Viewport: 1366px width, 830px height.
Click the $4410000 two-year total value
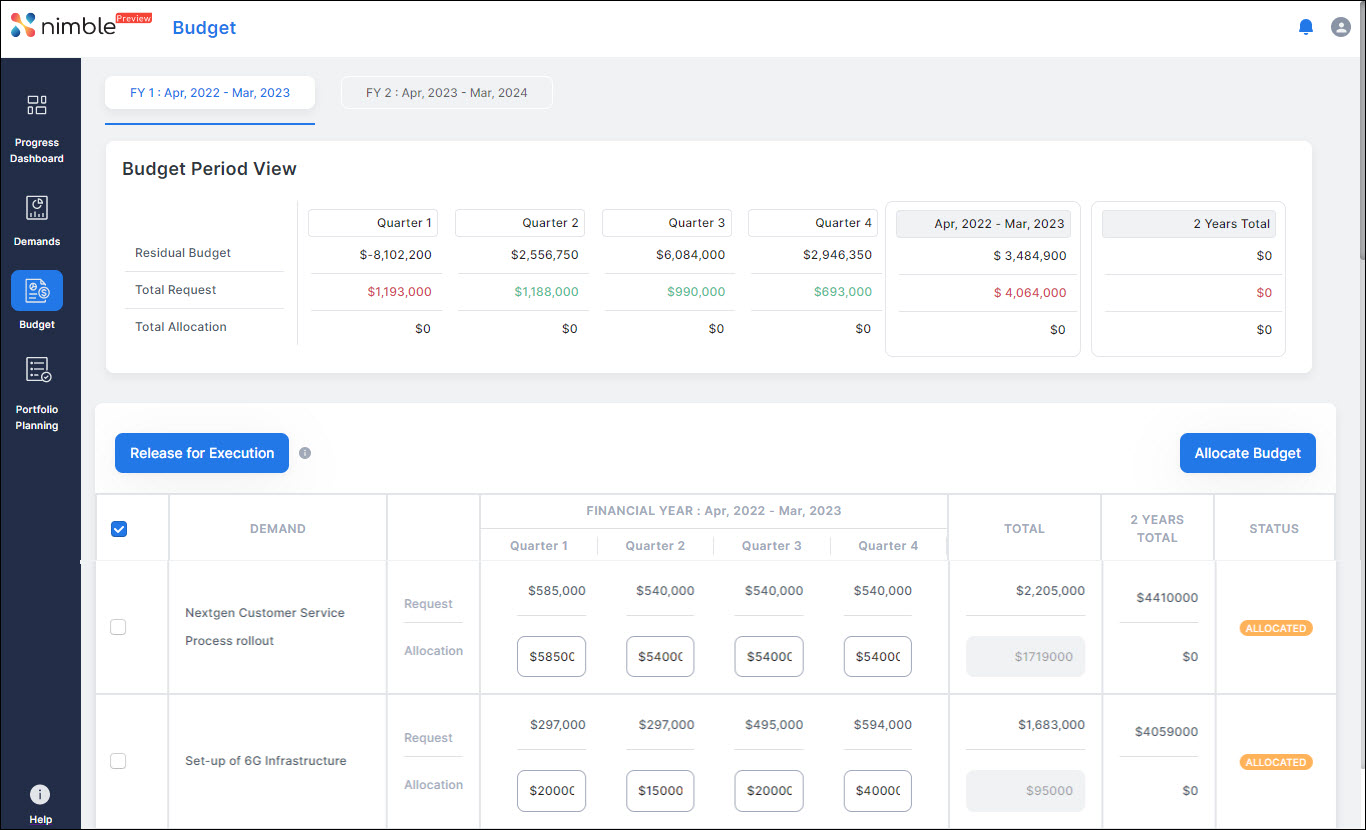point(1167,598)
